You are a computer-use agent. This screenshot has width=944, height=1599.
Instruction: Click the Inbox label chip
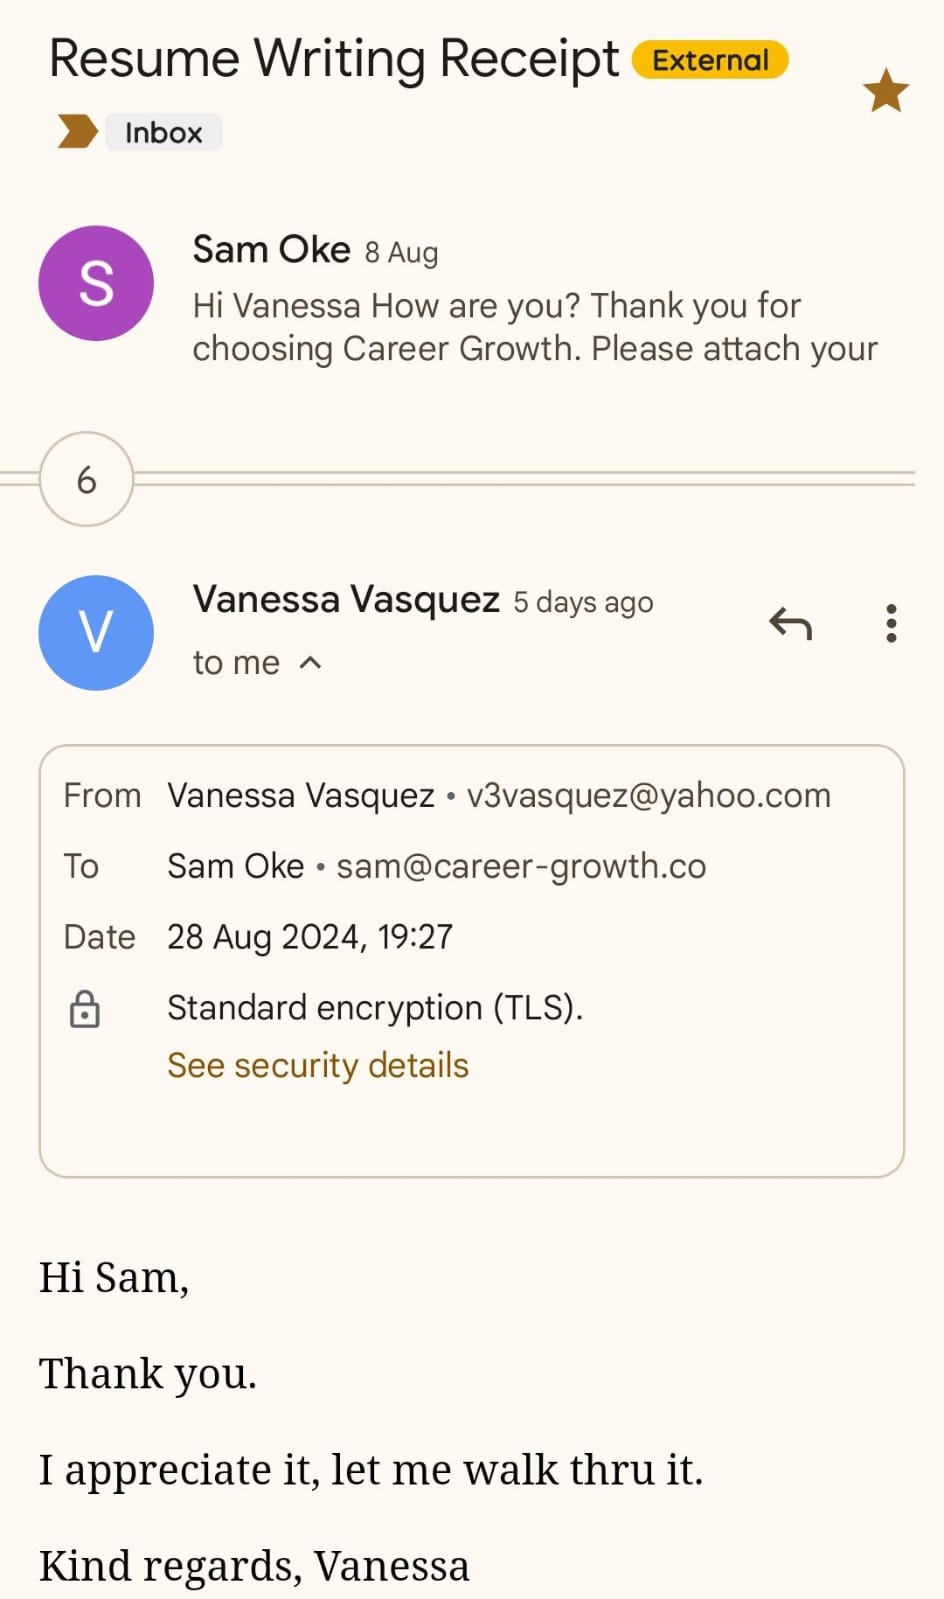pos(163,132)
